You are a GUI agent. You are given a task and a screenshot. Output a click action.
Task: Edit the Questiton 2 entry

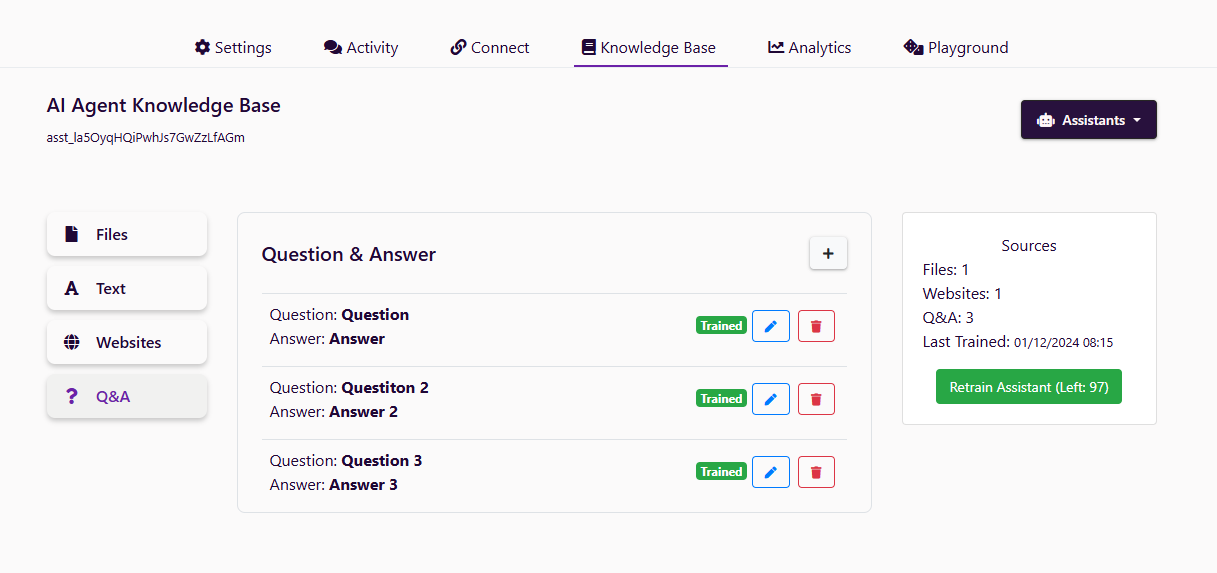pos(771,399)
